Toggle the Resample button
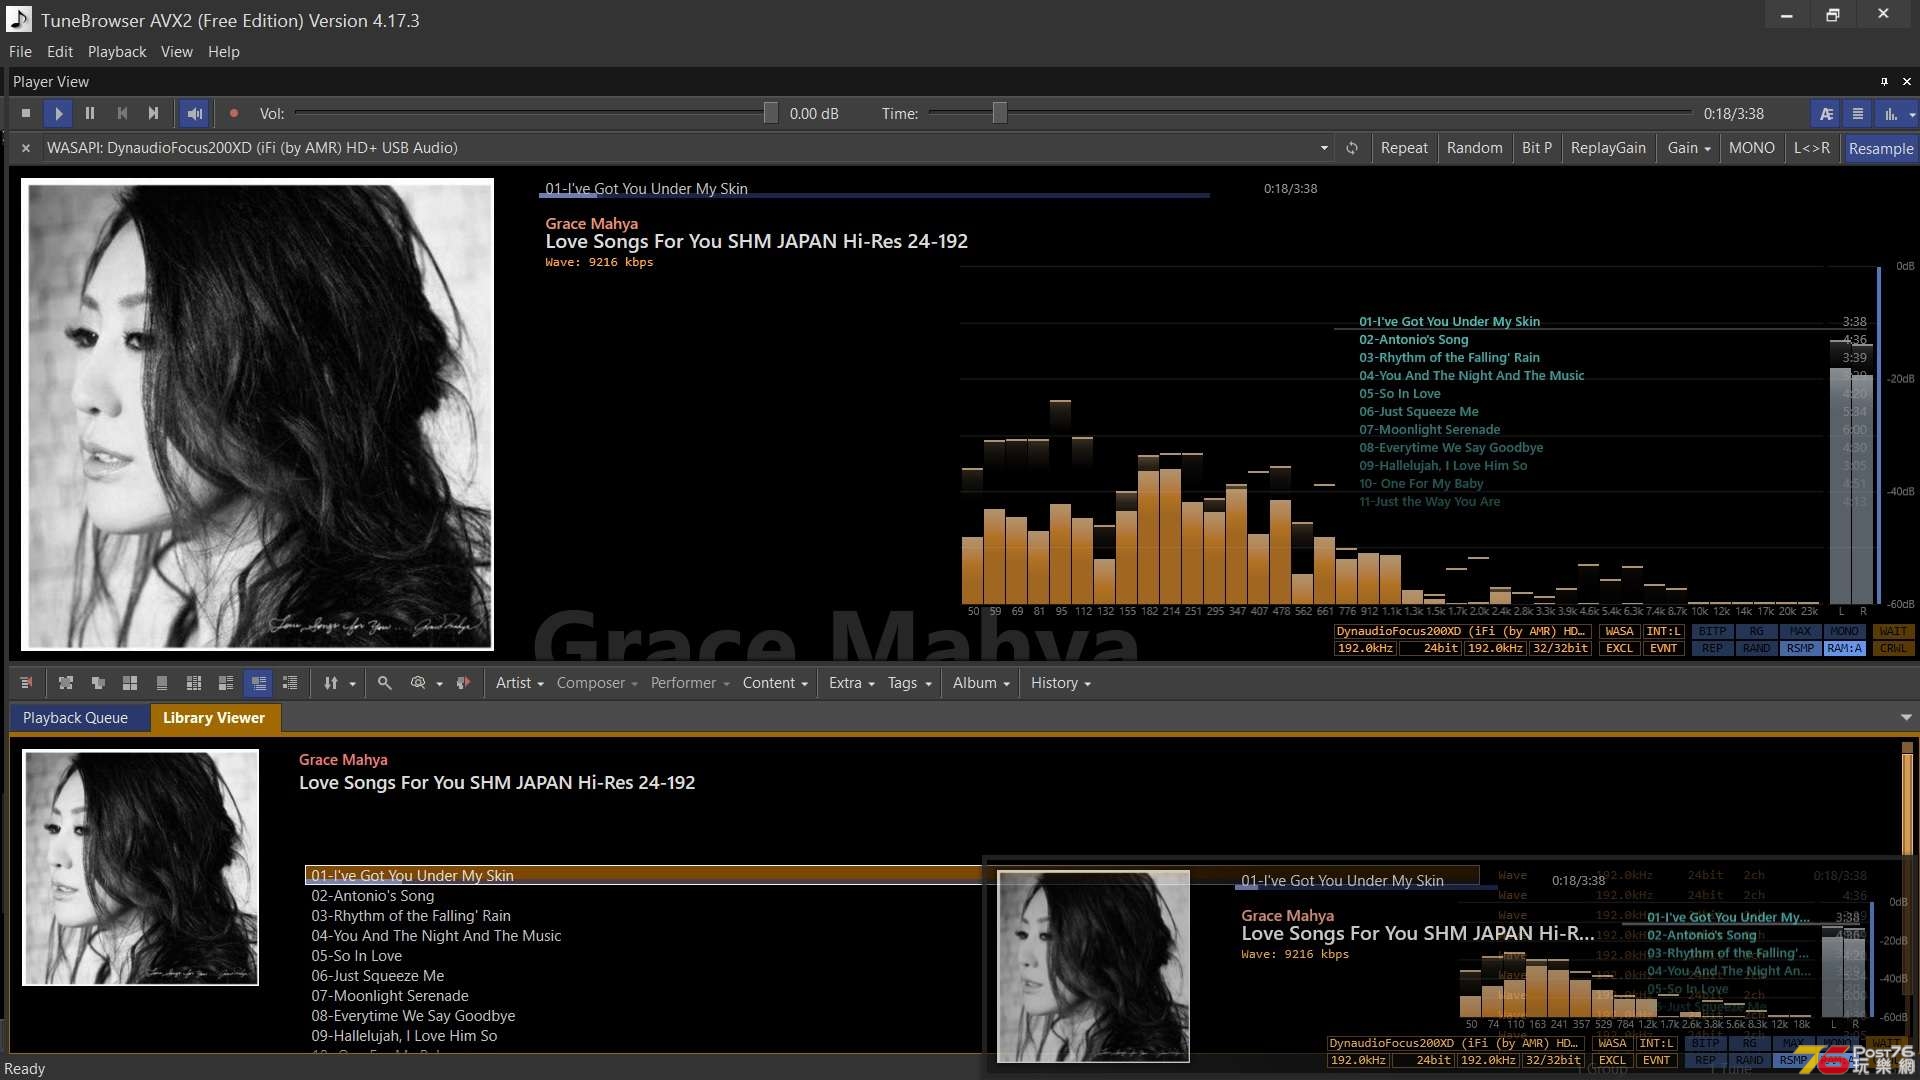This screenshot has height=1080, width=1920. 1880,148
